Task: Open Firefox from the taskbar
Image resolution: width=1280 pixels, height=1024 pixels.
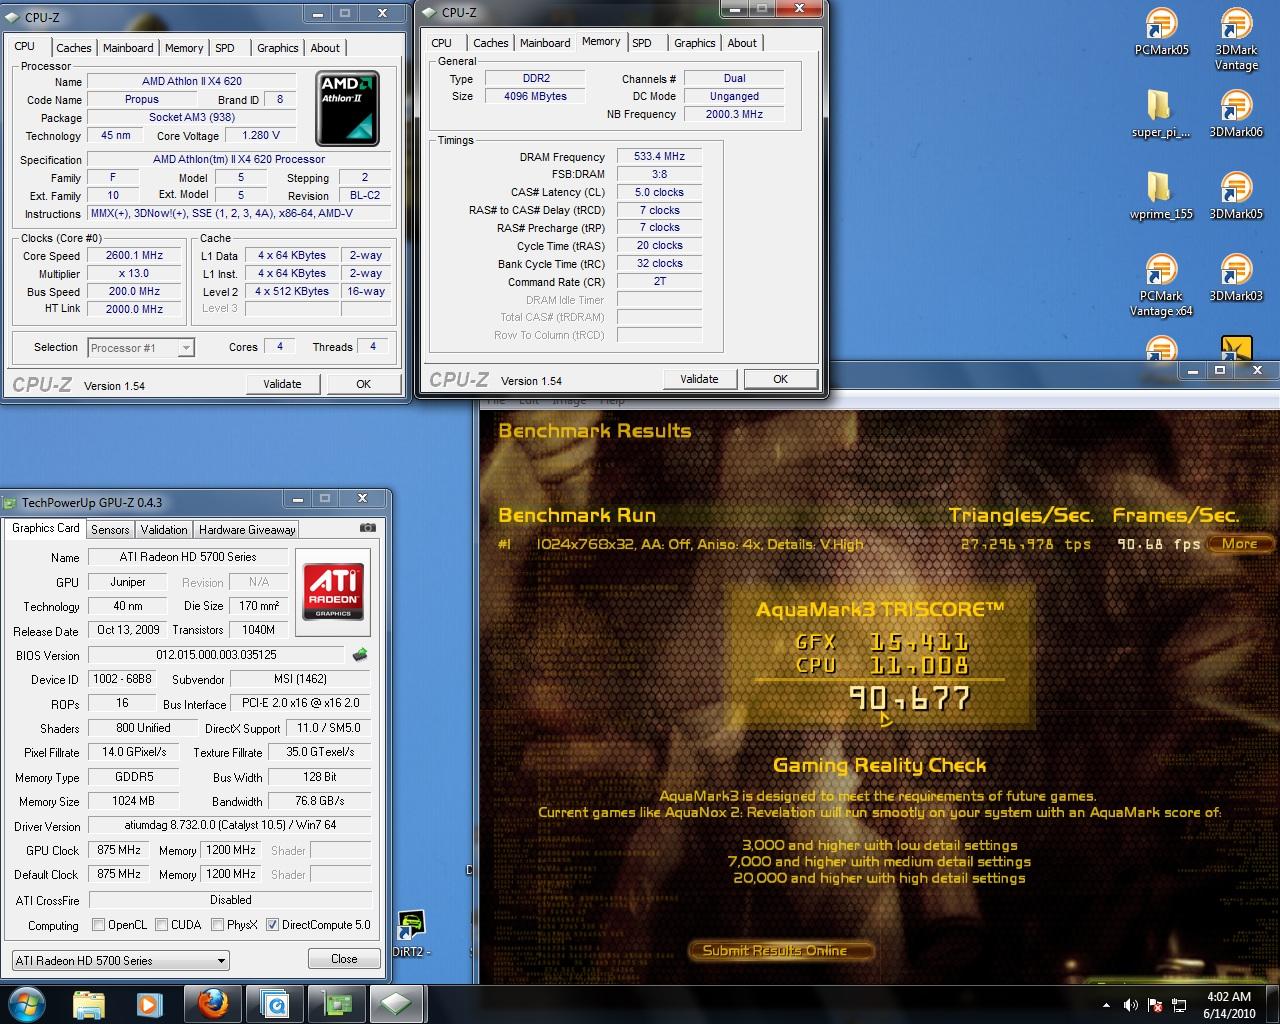Action: coord(211,1003)
